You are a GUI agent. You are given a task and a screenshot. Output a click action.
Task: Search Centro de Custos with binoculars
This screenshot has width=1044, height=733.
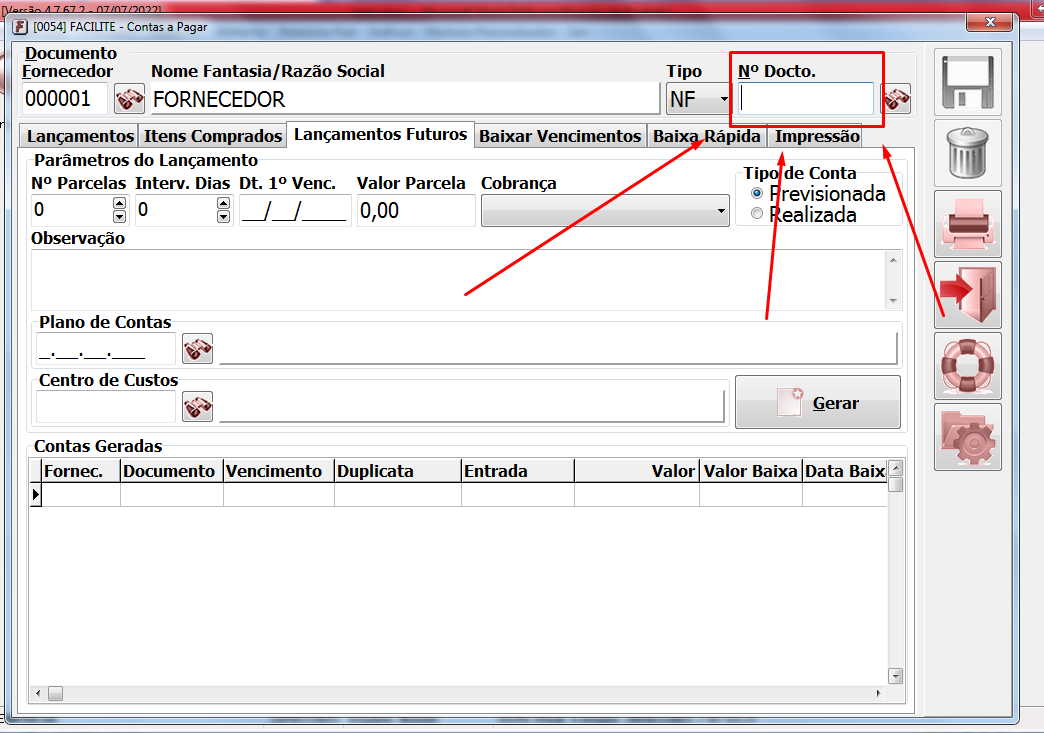[x=197, y=406]
